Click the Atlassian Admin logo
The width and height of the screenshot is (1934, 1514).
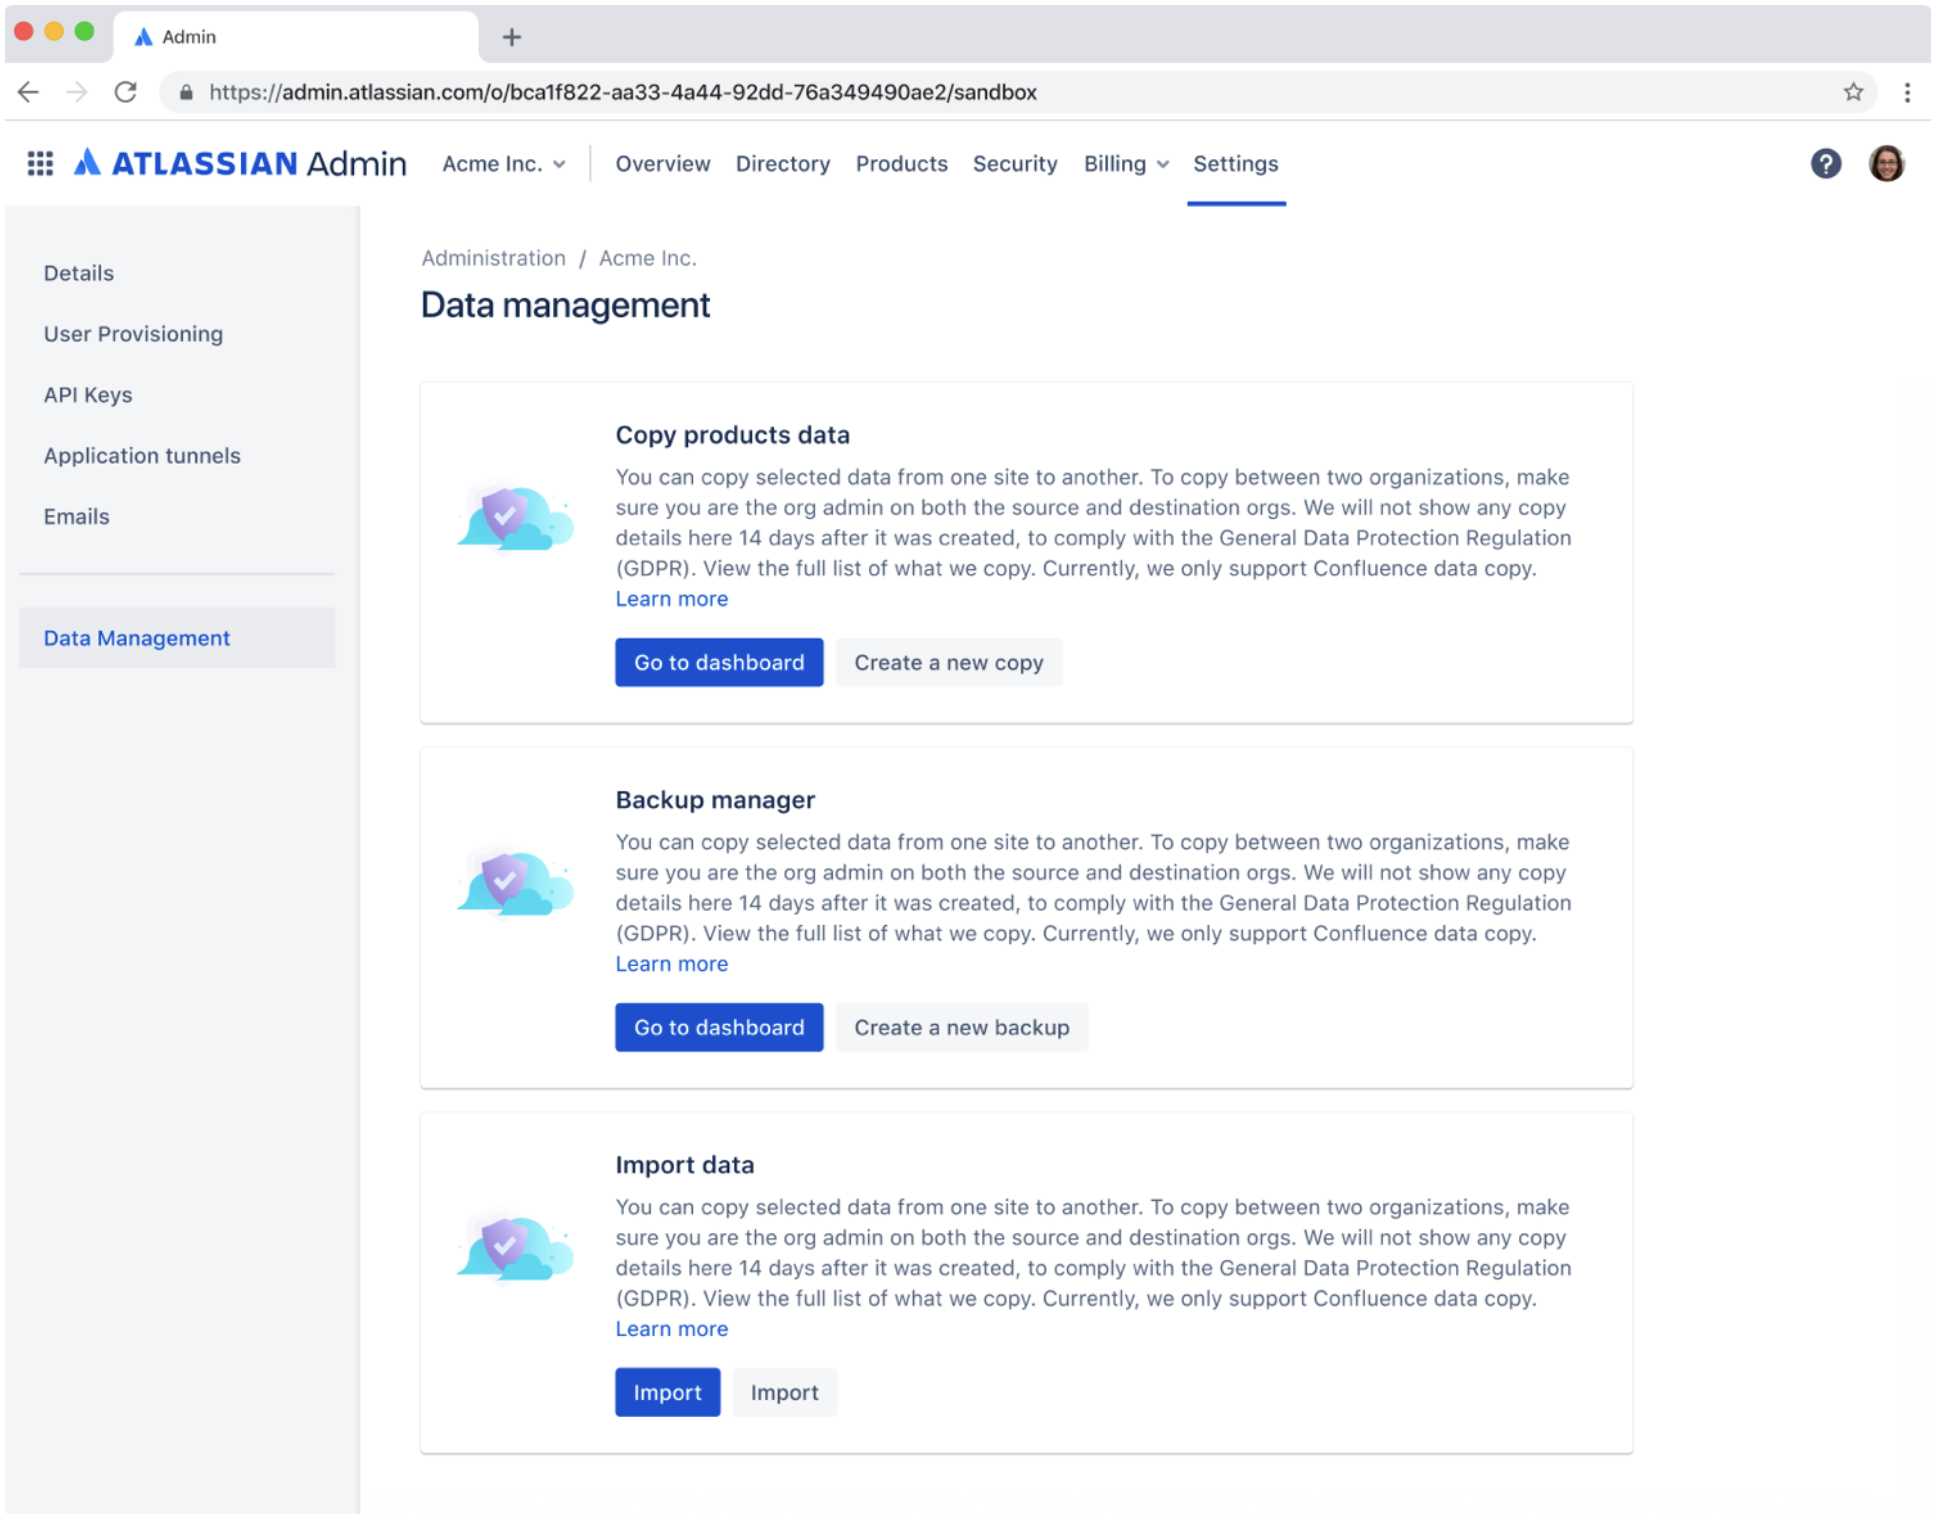coord(240,163)
